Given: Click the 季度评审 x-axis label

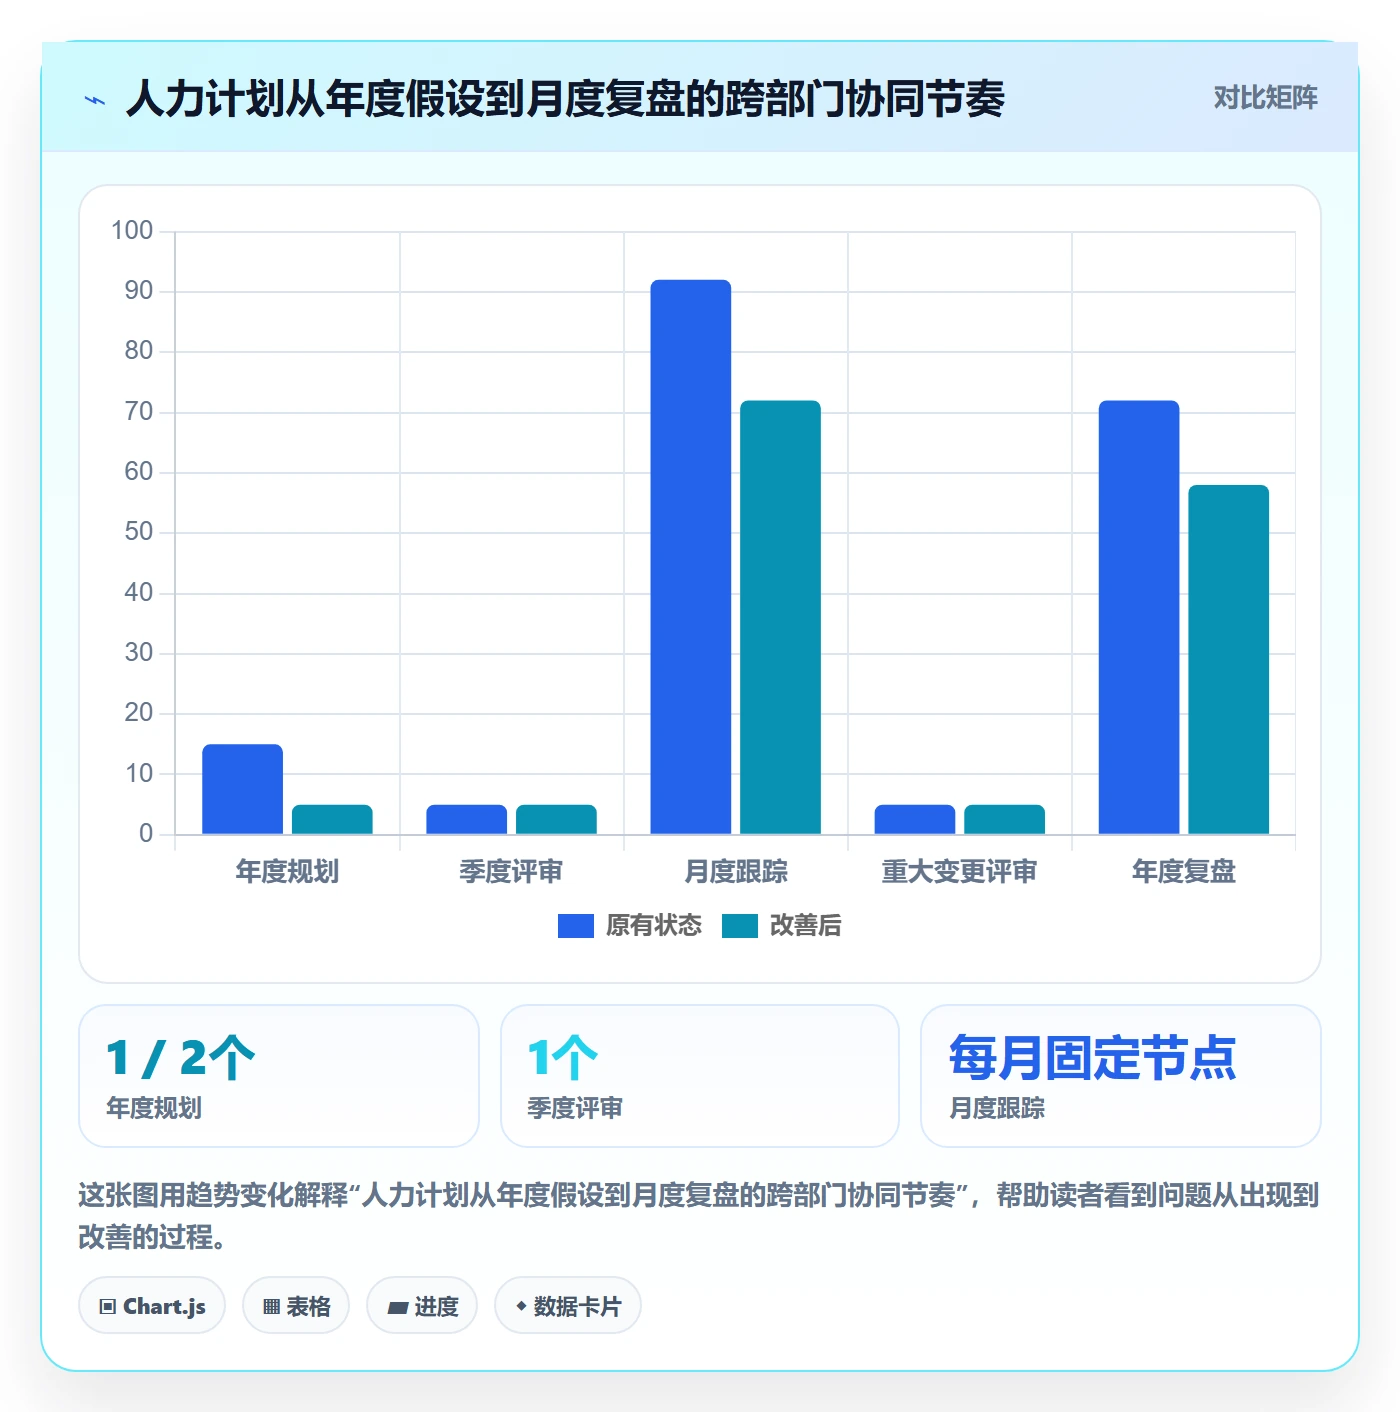Looking at the screenshot, I should [511, 872].
